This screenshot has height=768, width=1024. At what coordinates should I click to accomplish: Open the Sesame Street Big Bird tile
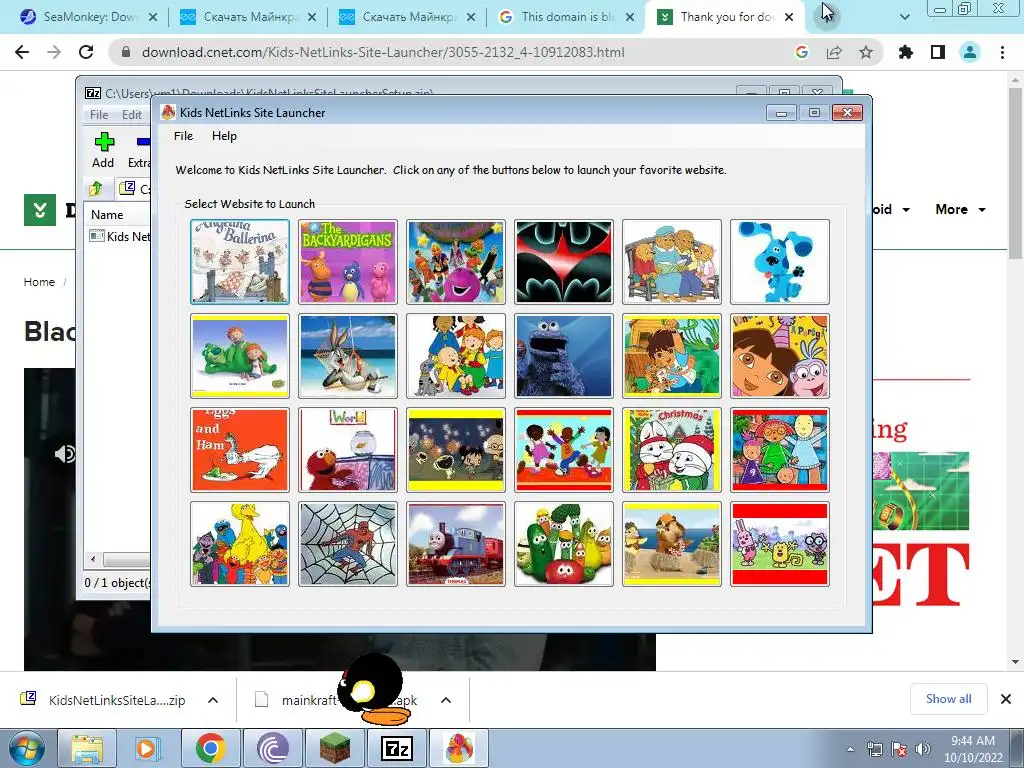pyautogui.click(x=240, y=543)
